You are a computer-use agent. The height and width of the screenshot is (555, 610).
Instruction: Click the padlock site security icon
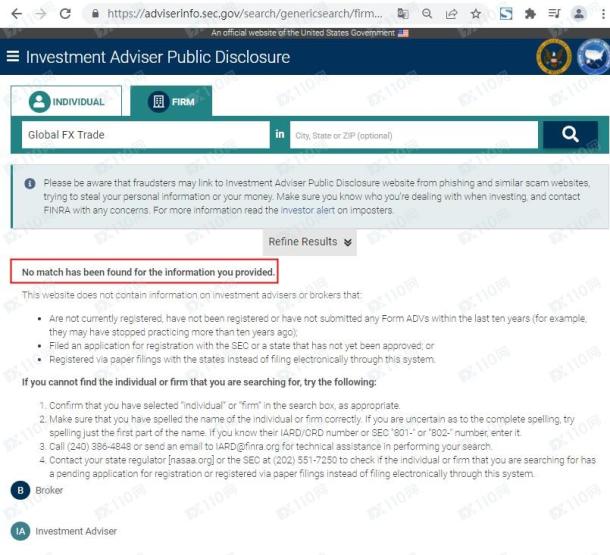pos(95,14)
